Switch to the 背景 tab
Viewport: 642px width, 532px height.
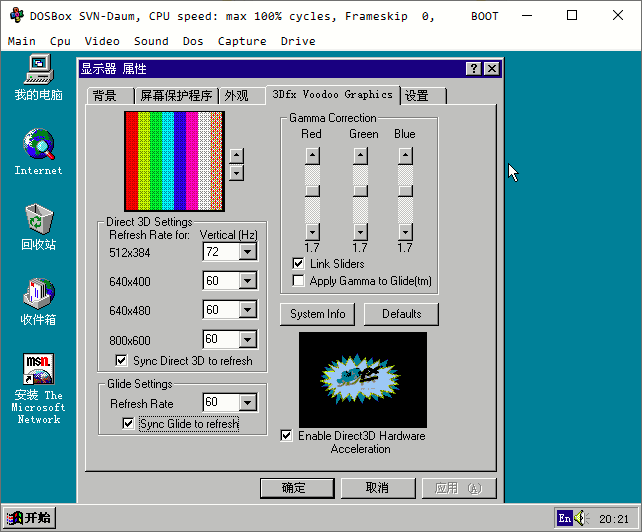111,96
